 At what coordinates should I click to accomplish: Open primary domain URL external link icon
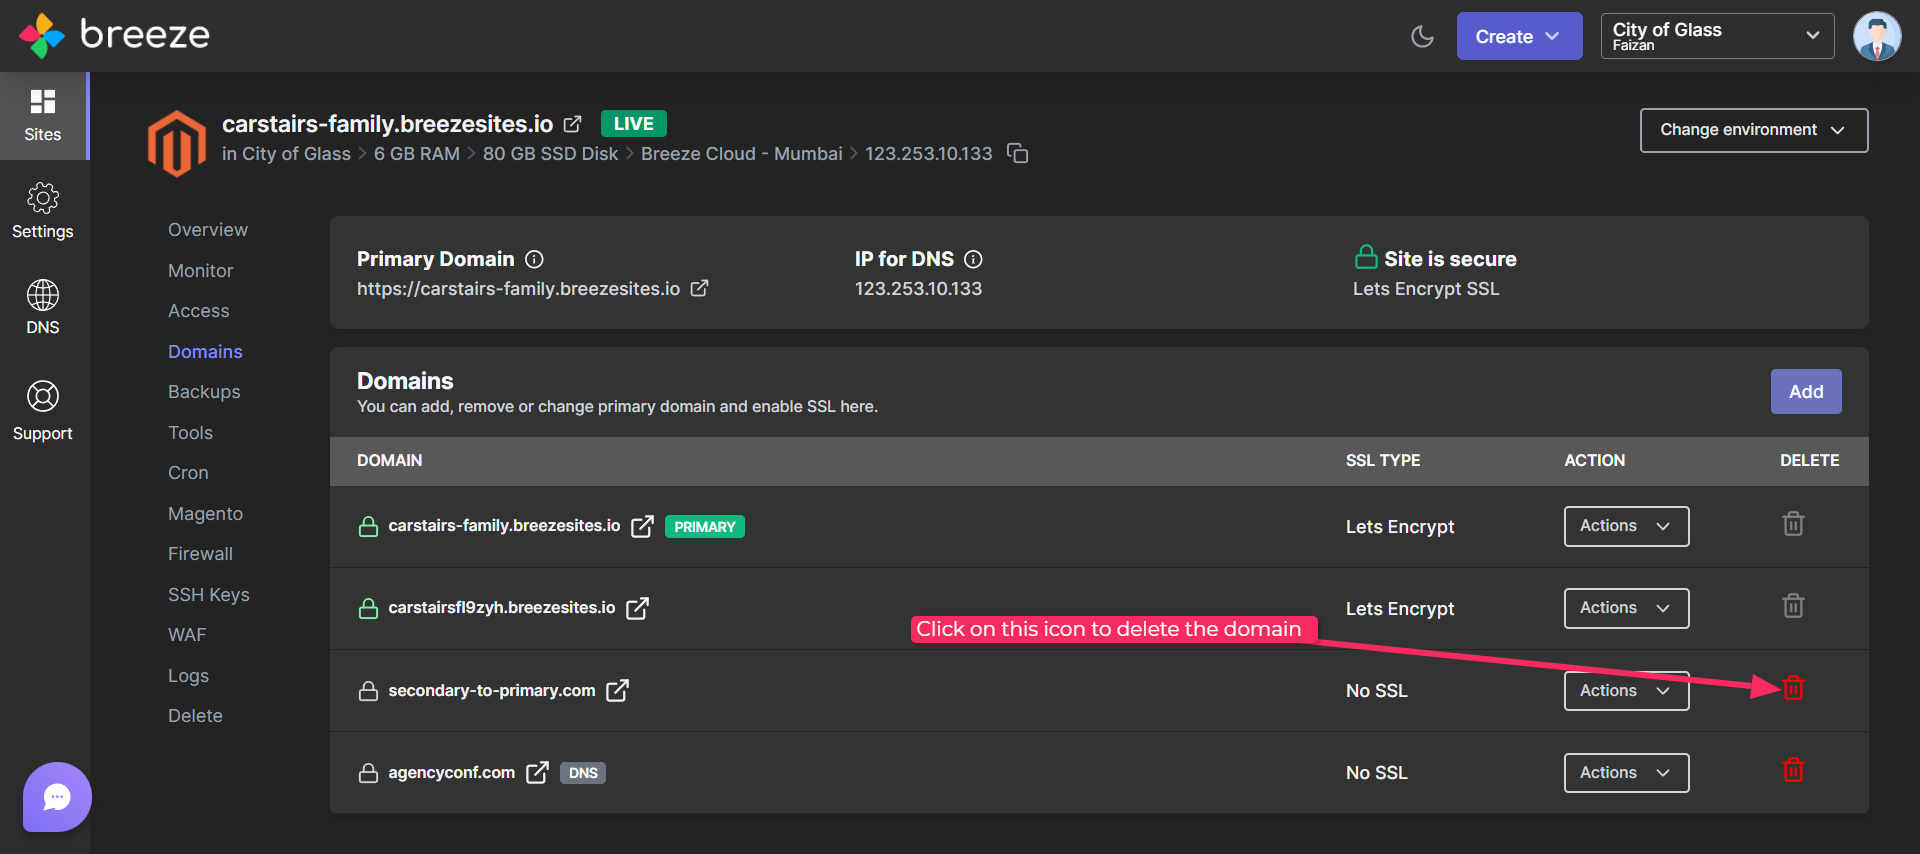(x=700, y=288)
